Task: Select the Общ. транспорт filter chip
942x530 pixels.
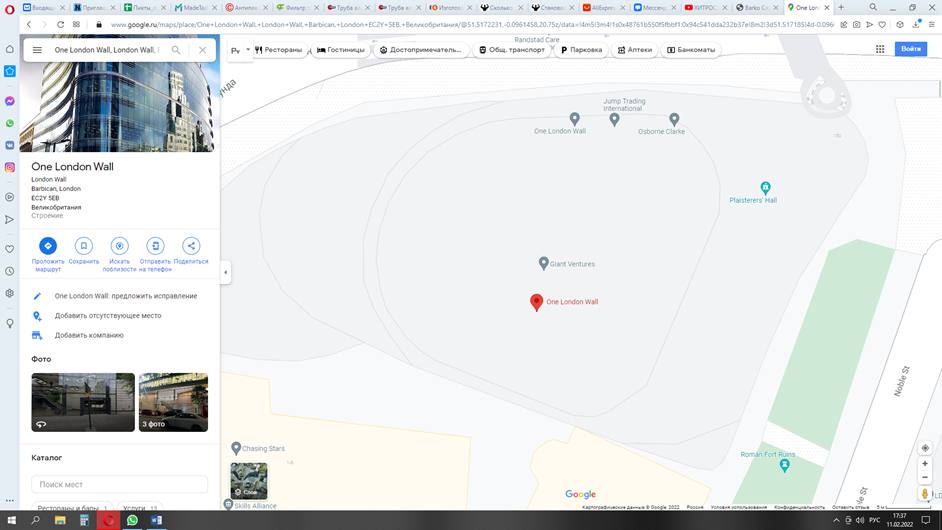Action: click(512, 50)
